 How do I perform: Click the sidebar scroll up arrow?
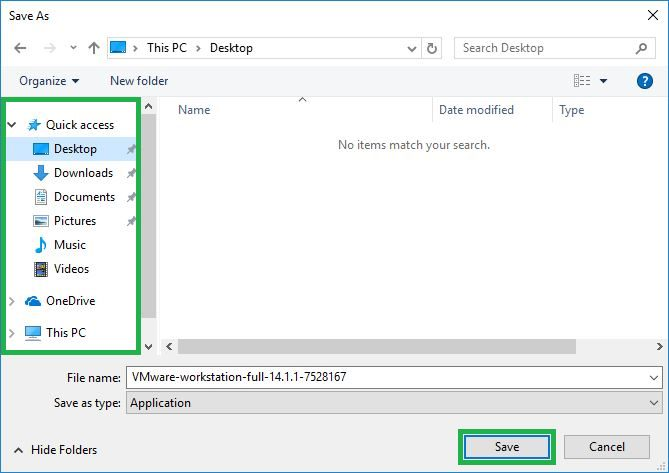pyautogui.click(x=148, y=106)
